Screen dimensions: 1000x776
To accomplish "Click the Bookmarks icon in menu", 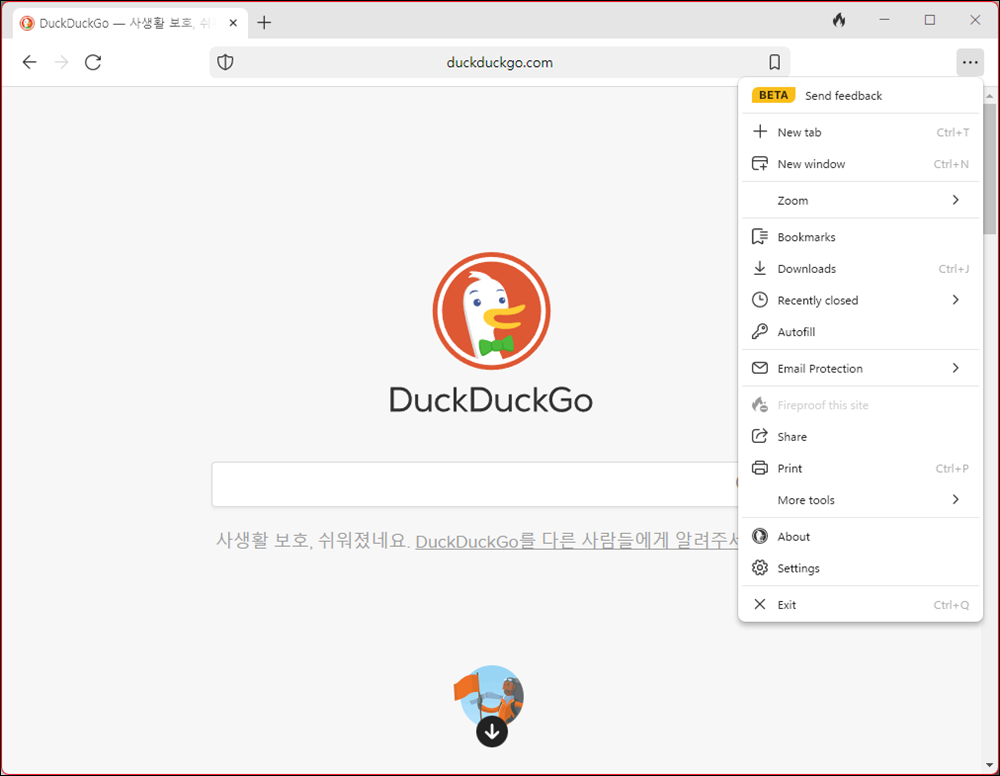I will tap(760, 237).
